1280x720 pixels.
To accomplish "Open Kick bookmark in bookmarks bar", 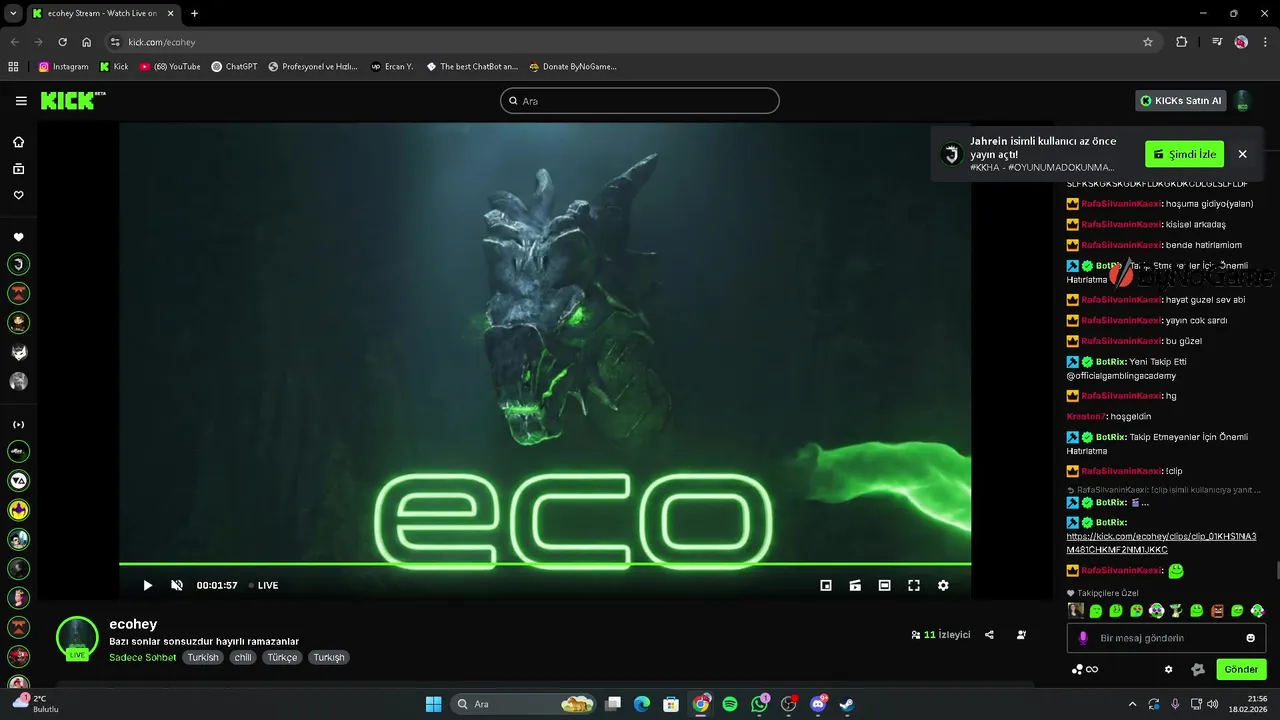I will click(114, 67).
